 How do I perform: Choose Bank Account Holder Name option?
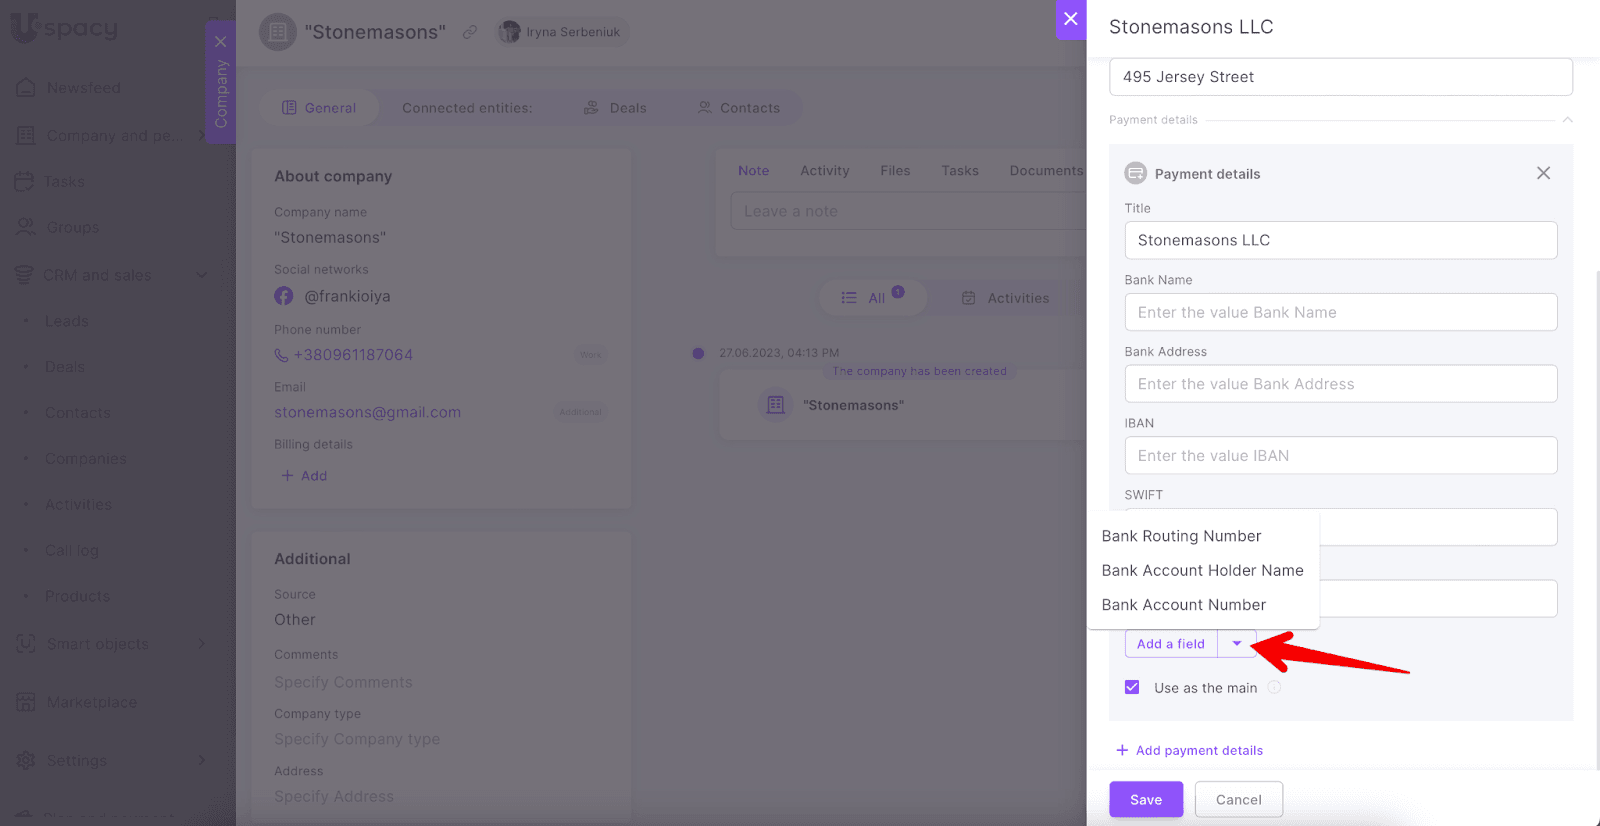click(x=1202, y=570)
